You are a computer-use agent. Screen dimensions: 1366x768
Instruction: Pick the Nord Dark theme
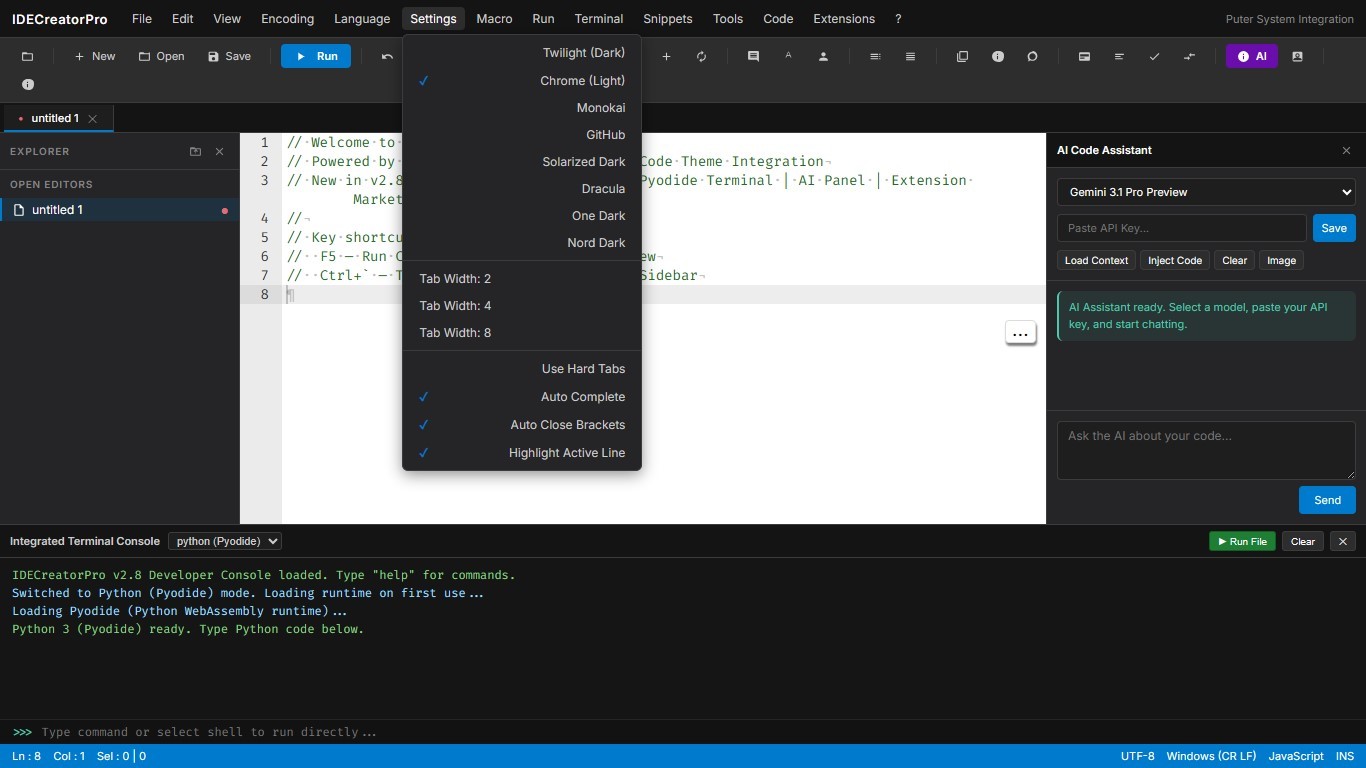pos(521,243)
